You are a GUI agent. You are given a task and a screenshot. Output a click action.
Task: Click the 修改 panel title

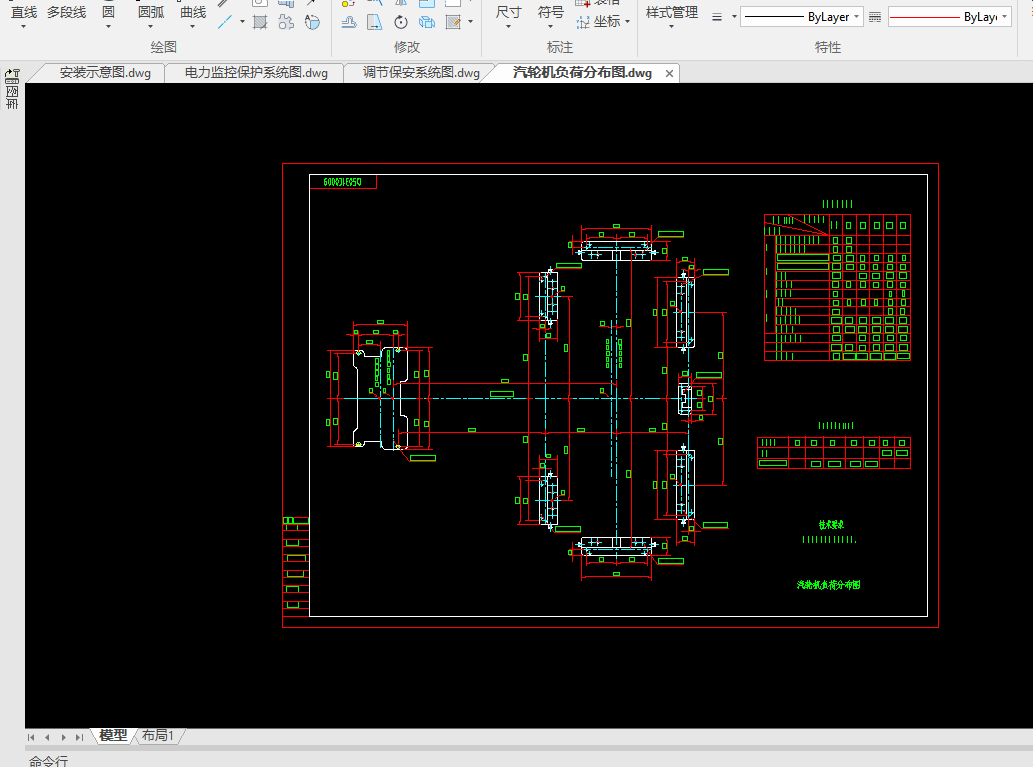406,47
